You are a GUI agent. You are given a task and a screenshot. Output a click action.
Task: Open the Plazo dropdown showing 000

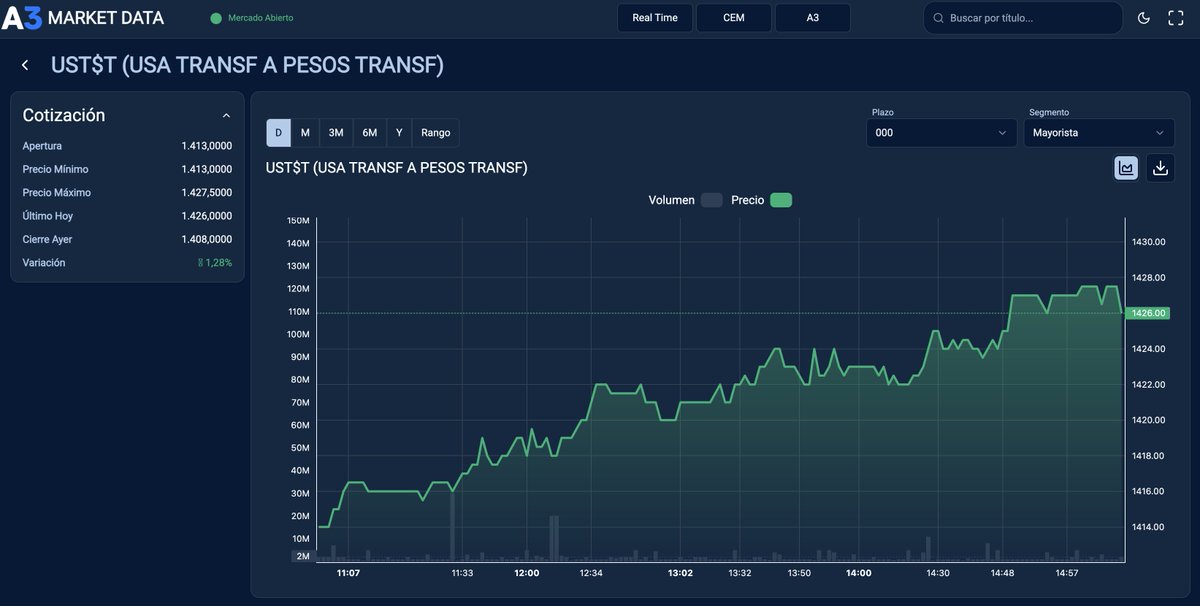coord(941,133)
